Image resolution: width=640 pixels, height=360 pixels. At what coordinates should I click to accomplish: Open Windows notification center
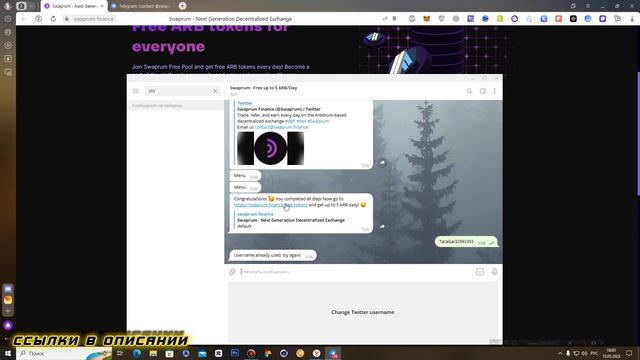tap(629, 353)
